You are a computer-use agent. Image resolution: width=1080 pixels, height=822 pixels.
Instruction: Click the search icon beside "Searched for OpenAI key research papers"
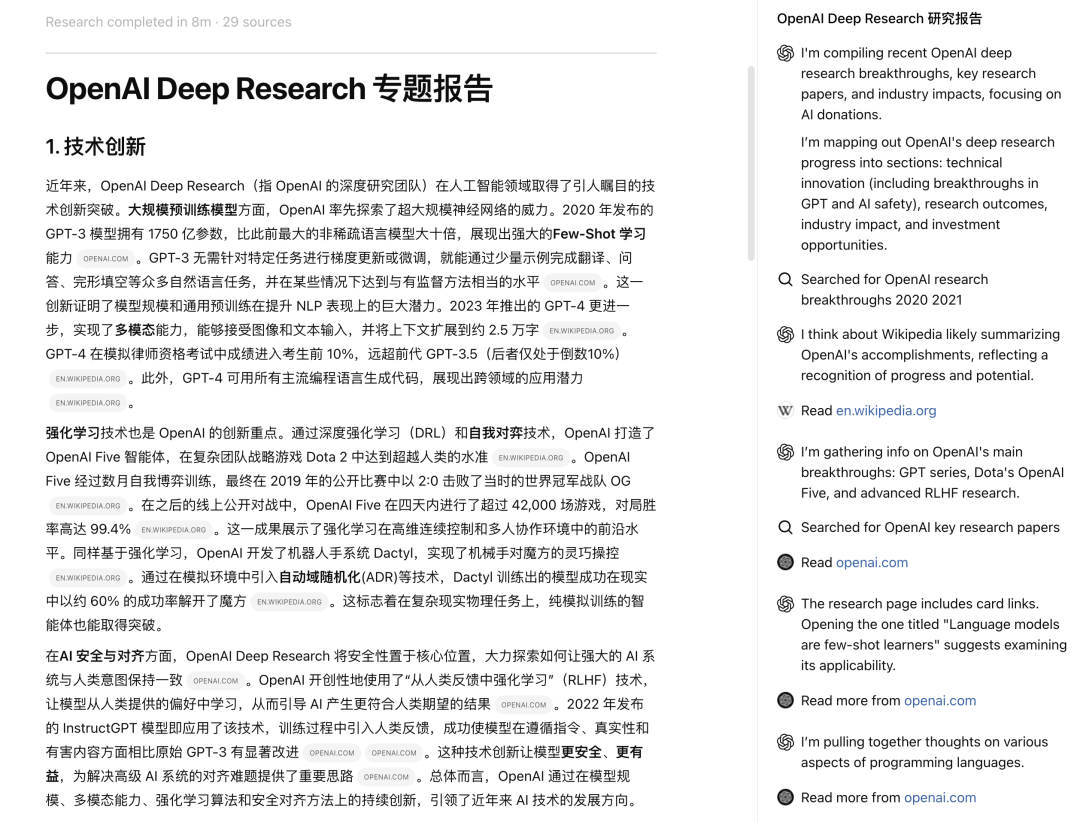click(785, 527)
